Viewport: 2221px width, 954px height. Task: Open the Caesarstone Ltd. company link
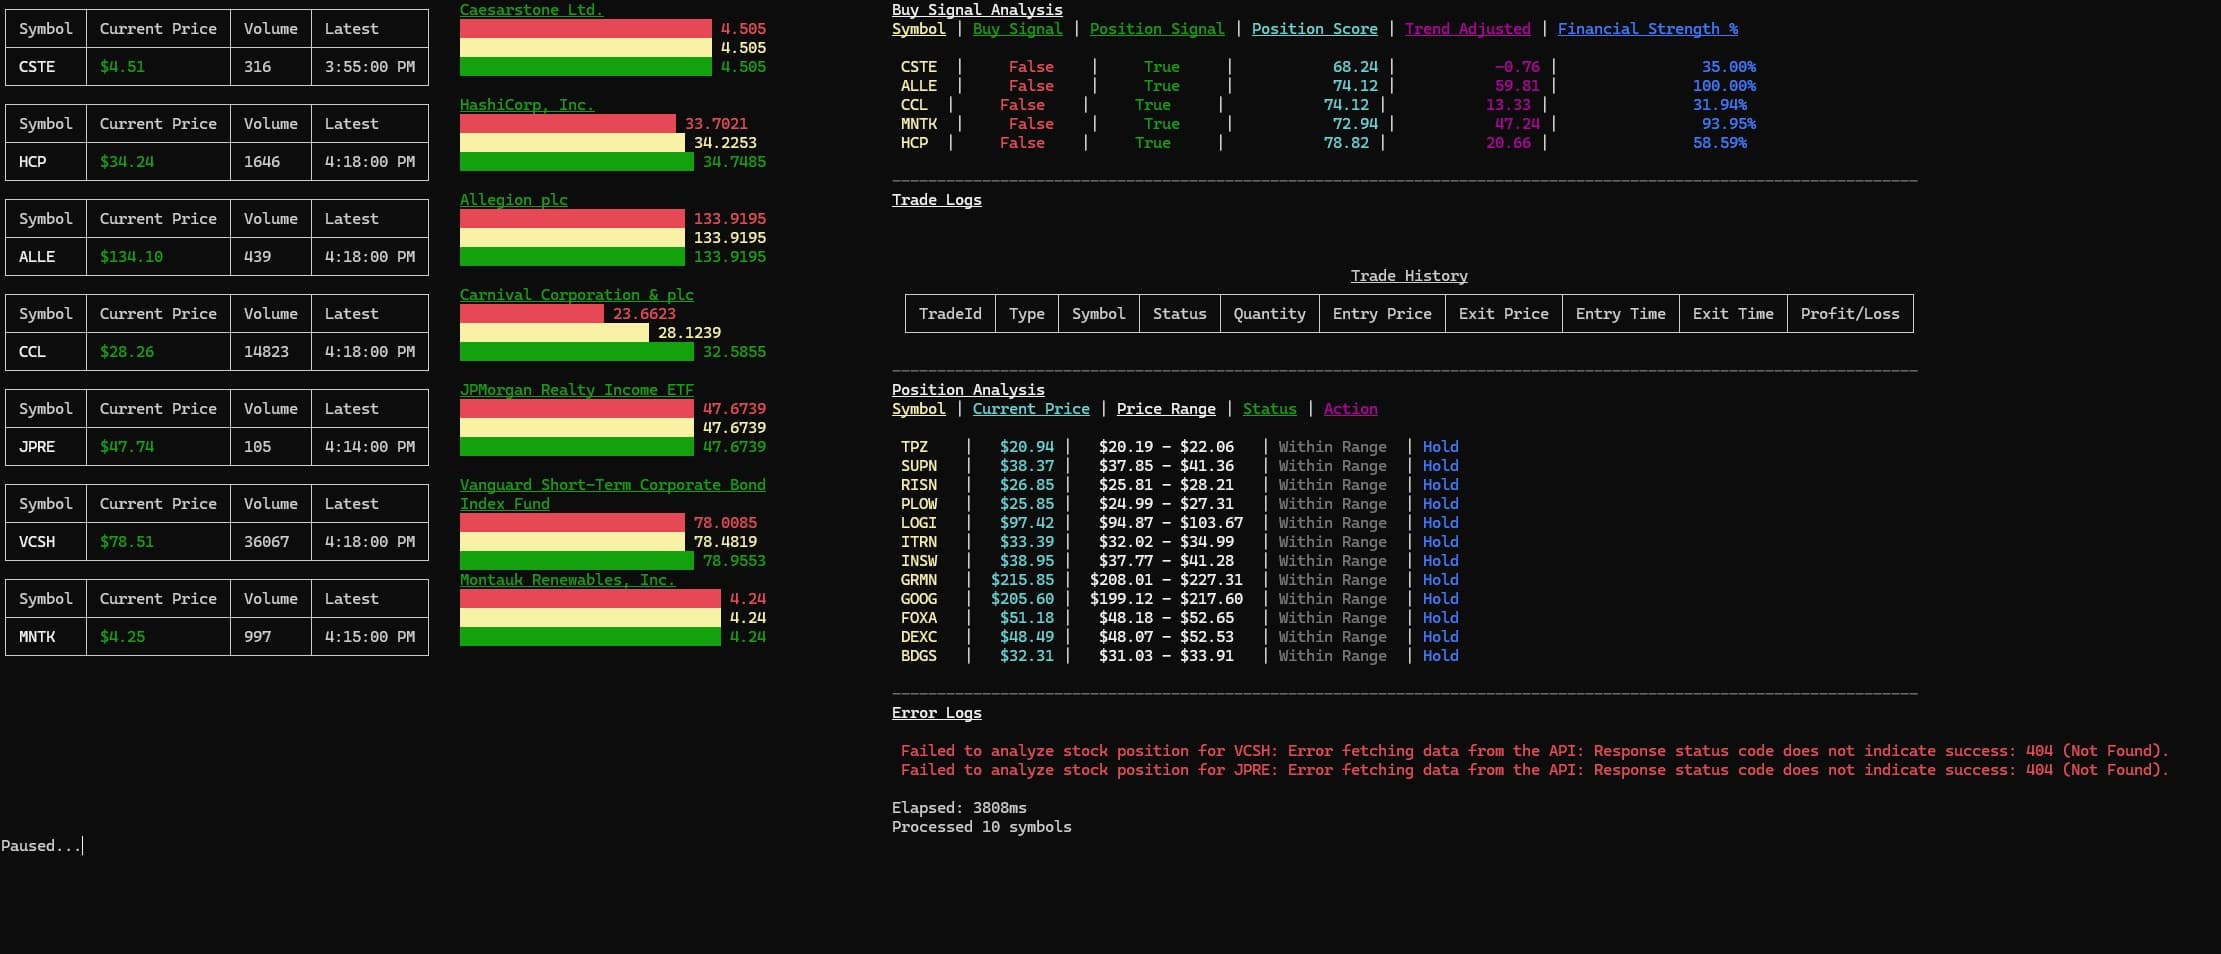(531, 10)
